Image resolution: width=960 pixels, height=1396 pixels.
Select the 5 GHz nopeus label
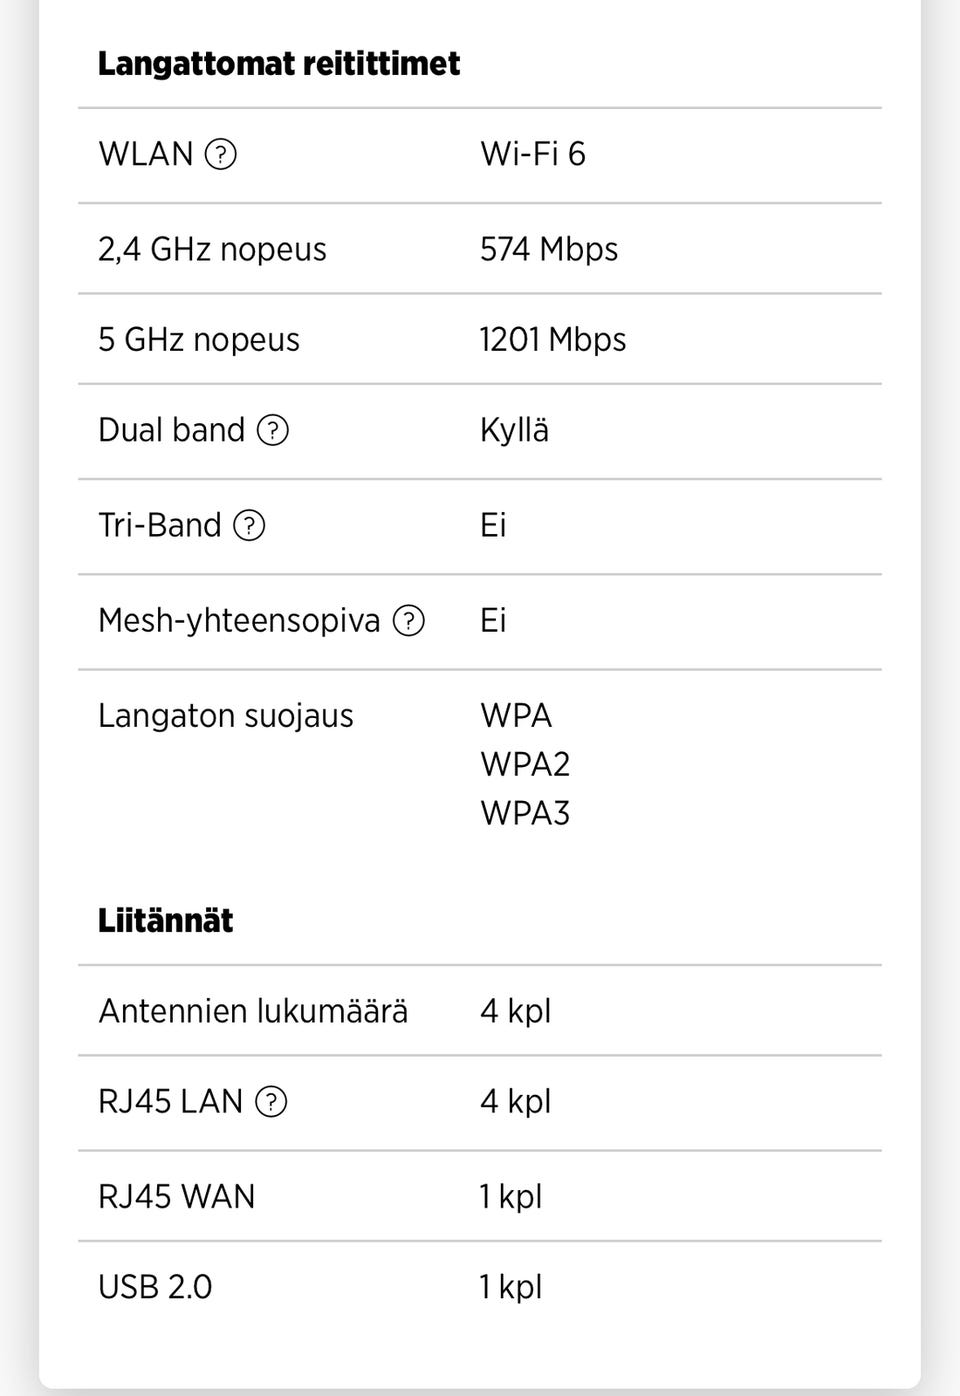point(198,339)
